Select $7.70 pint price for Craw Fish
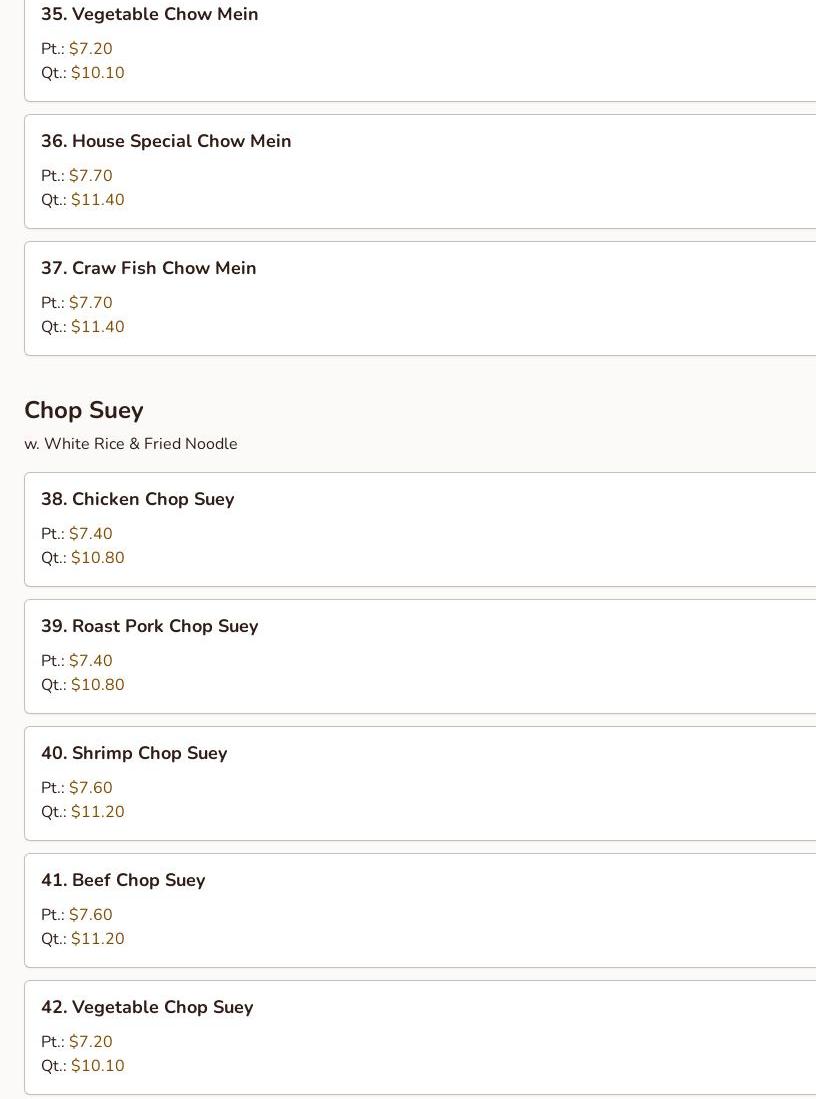Viewport: 816px width, 1099px height. point(91,303)
